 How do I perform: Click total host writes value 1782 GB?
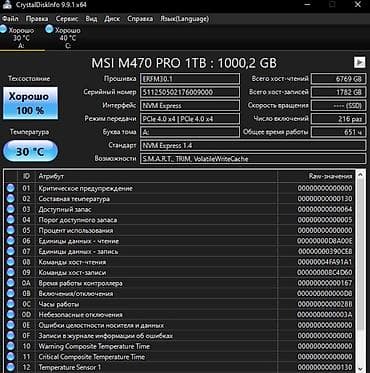coord(338,92)
